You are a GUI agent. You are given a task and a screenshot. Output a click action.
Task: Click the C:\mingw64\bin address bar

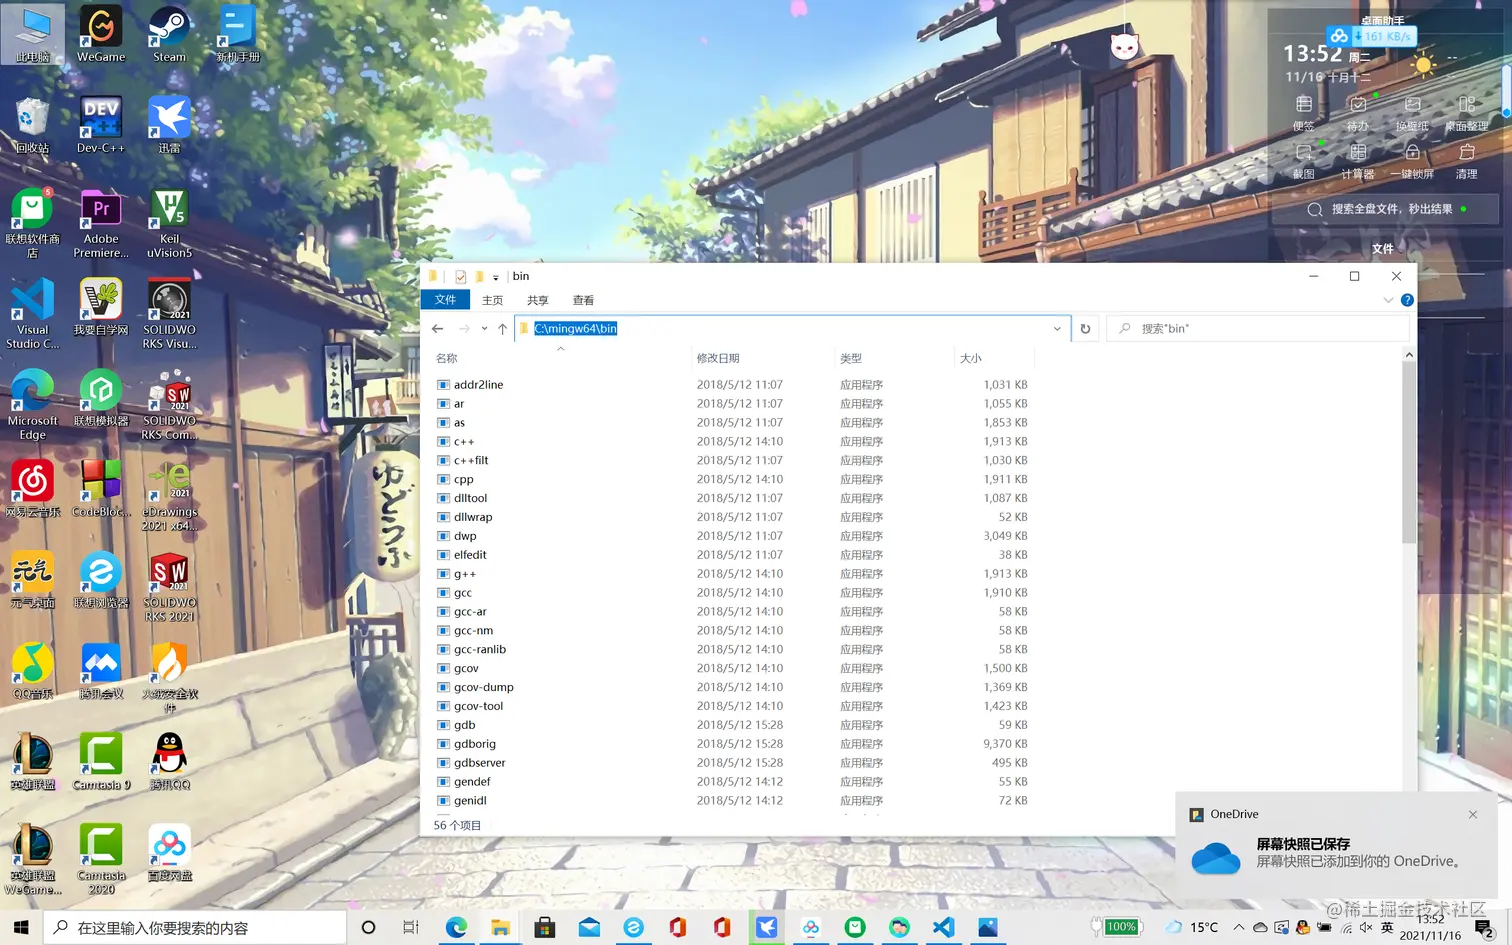point(792,328)
